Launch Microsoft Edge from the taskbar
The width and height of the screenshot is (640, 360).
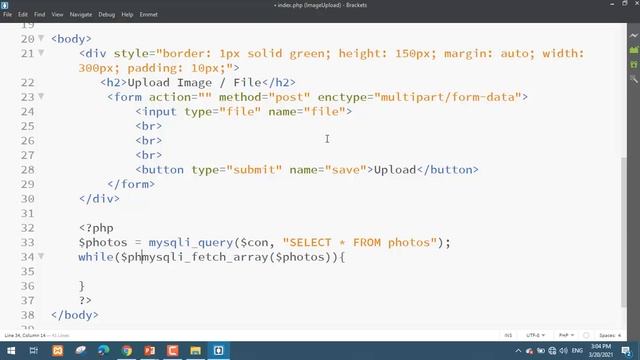tap(104, 351)
